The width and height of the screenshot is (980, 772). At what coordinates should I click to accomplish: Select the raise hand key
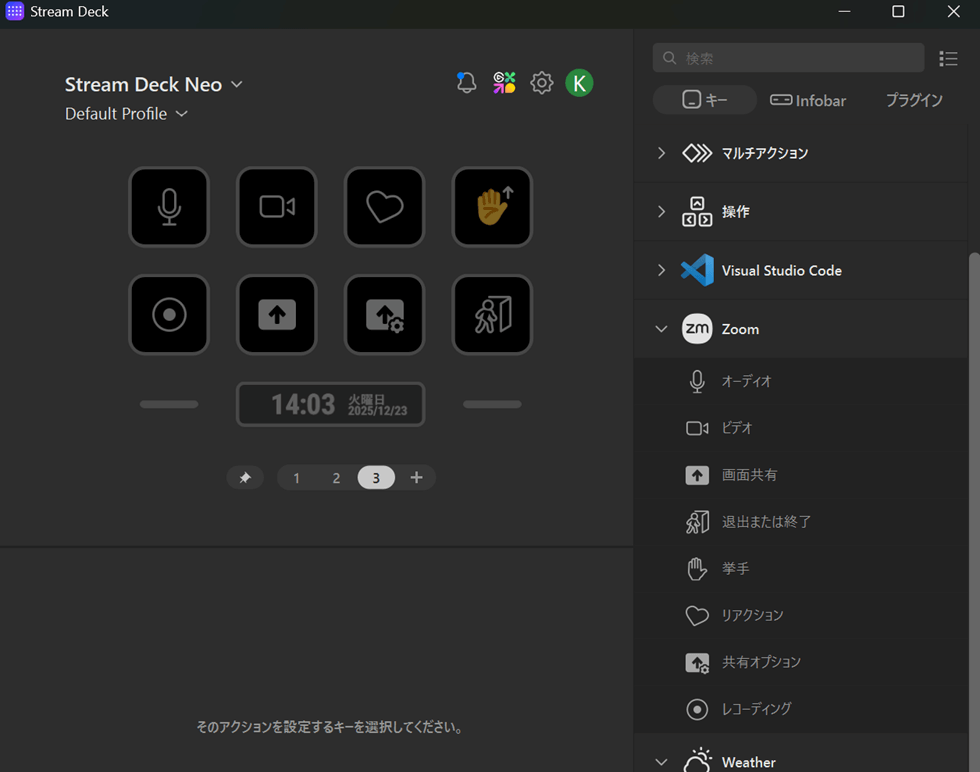(492, 207)
